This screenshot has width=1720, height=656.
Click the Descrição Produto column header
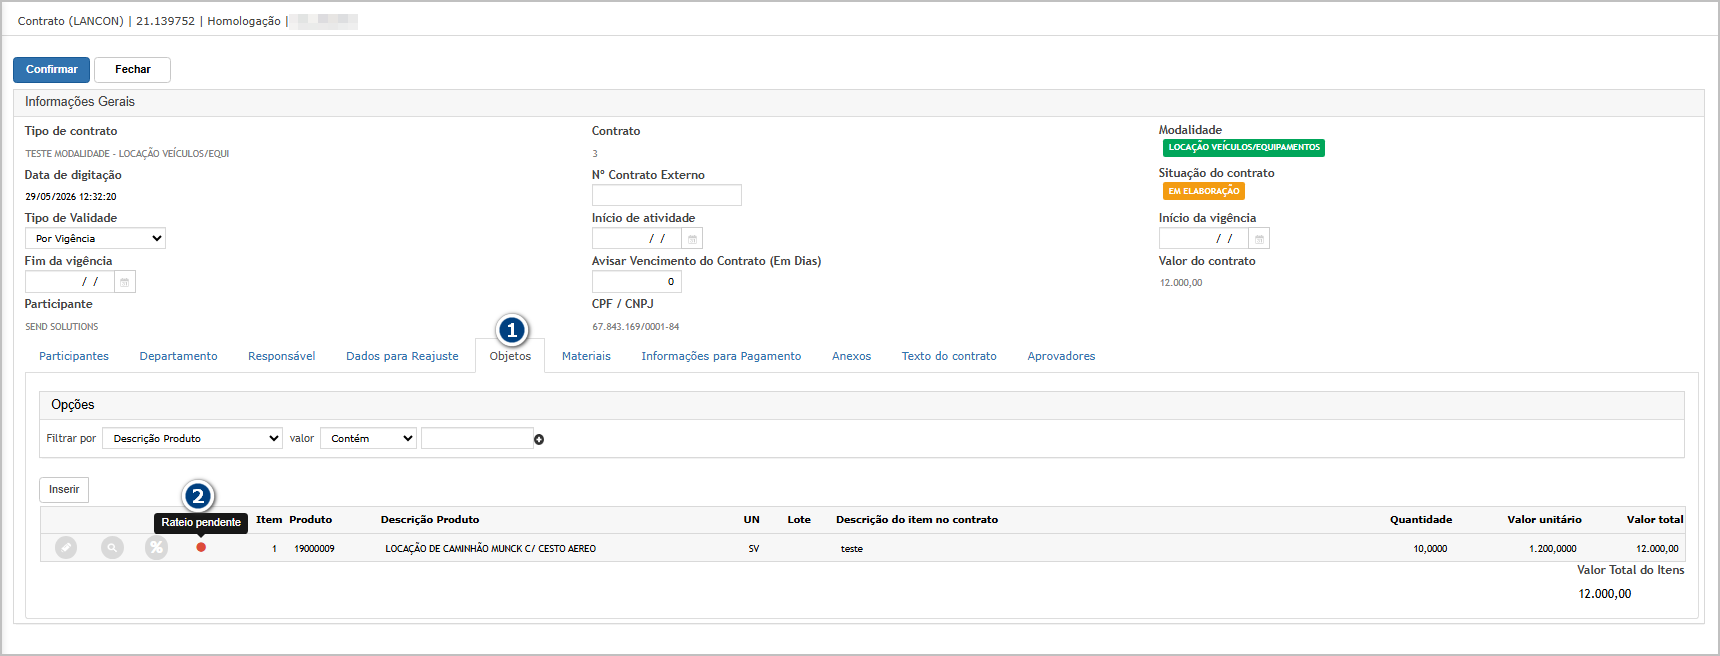click(x=430, y=520)
